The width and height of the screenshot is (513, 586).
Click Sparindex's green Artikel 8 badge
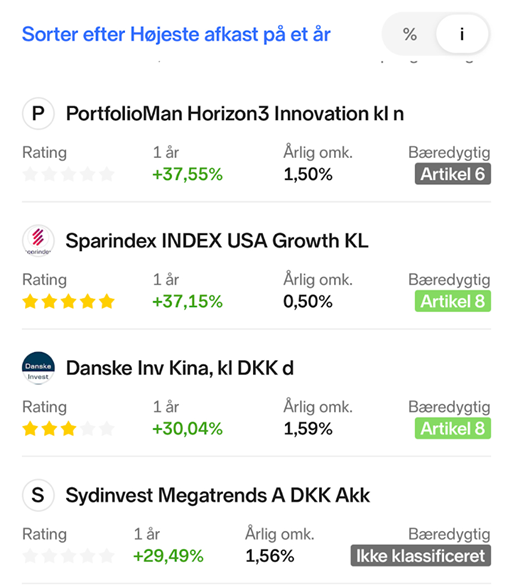pyautogui.click(x=452, y=301)
